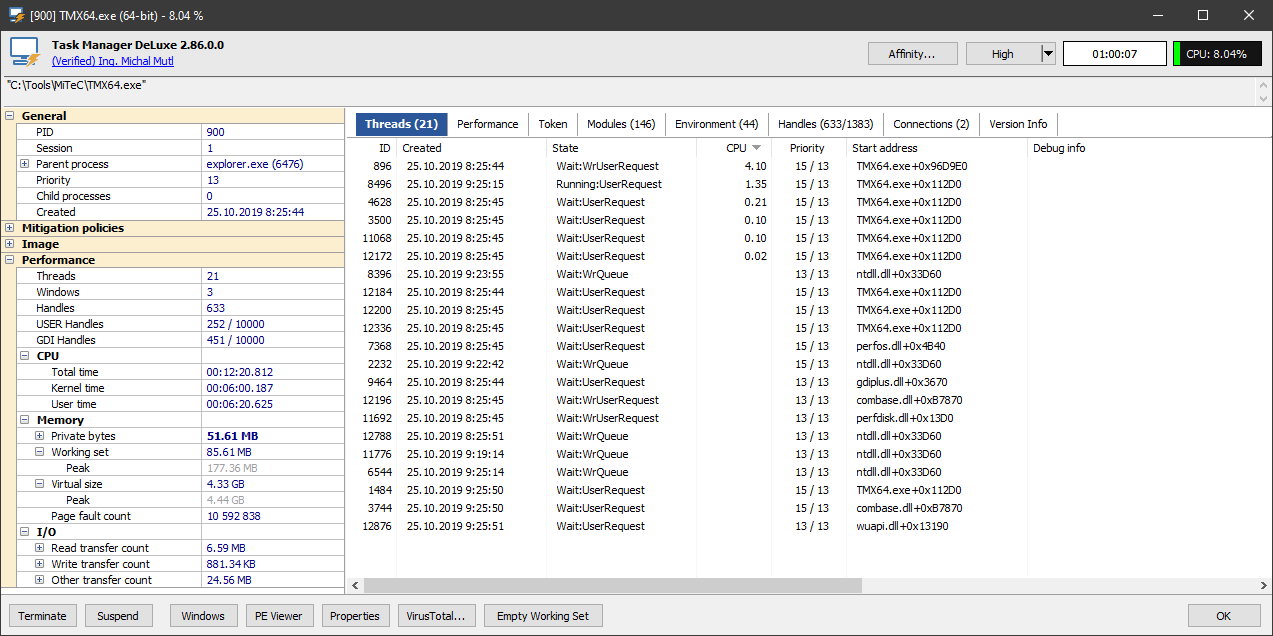Click the Page fault count value
The width and height of the screenshot is (1273, 636).
tap(233, 516)
